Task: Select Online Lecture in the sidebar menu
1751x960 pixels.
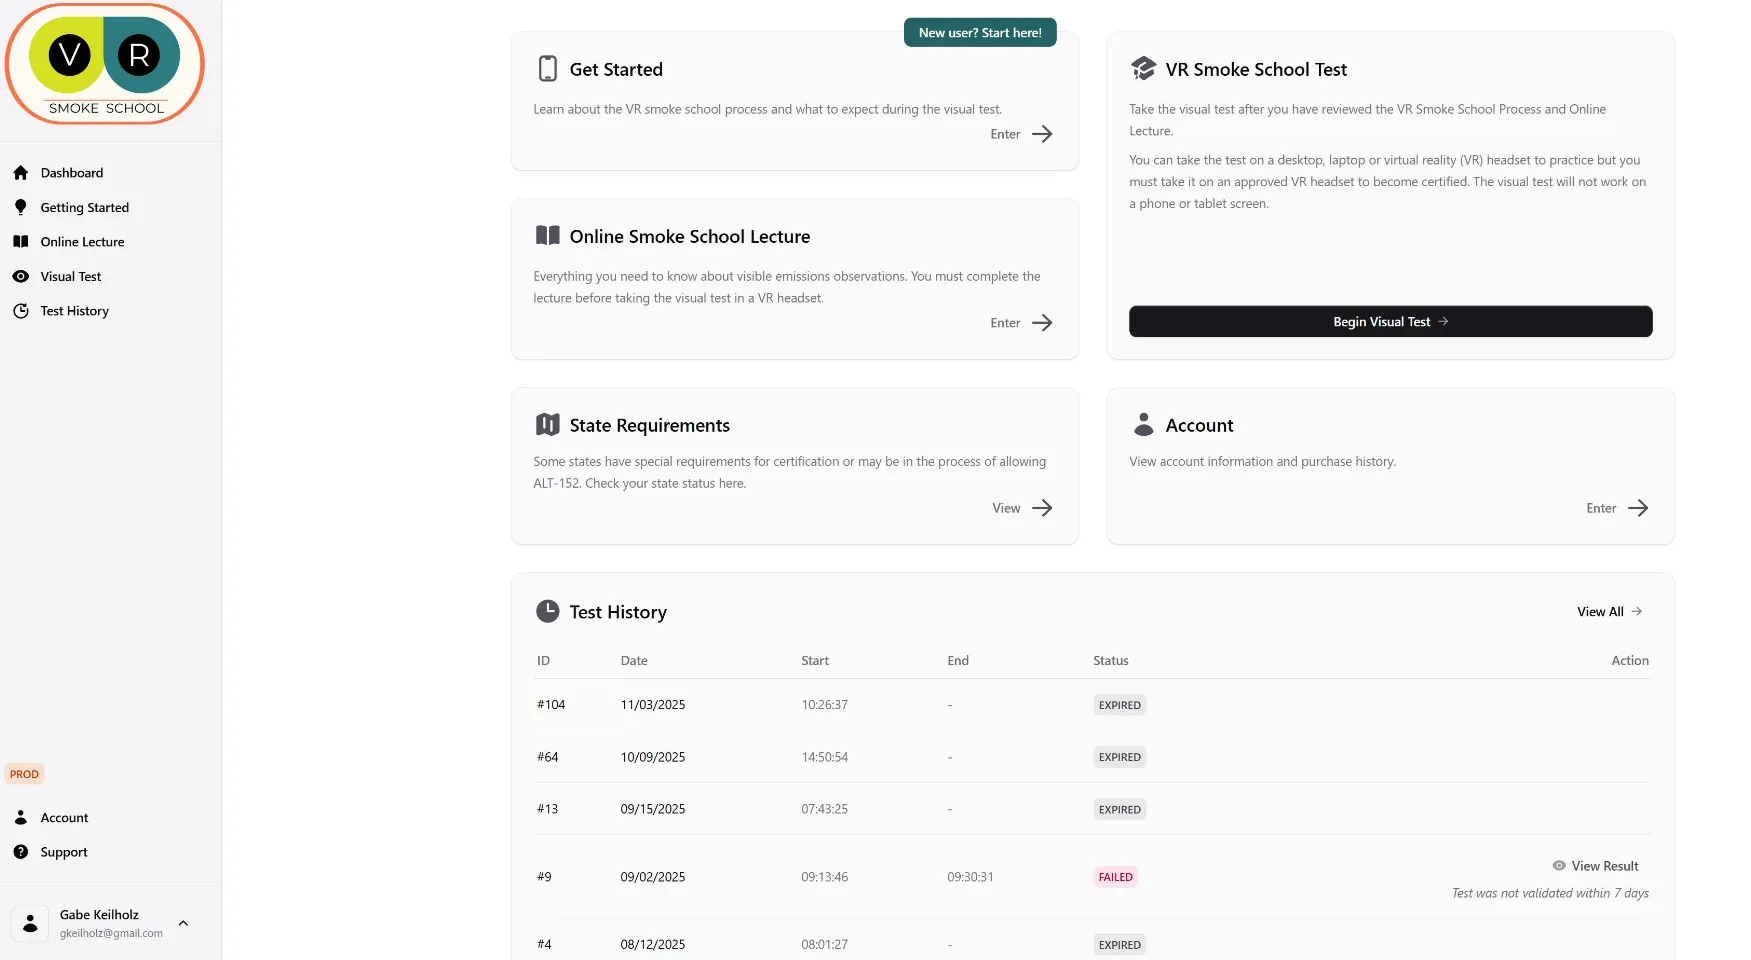Action: [82, 241]
